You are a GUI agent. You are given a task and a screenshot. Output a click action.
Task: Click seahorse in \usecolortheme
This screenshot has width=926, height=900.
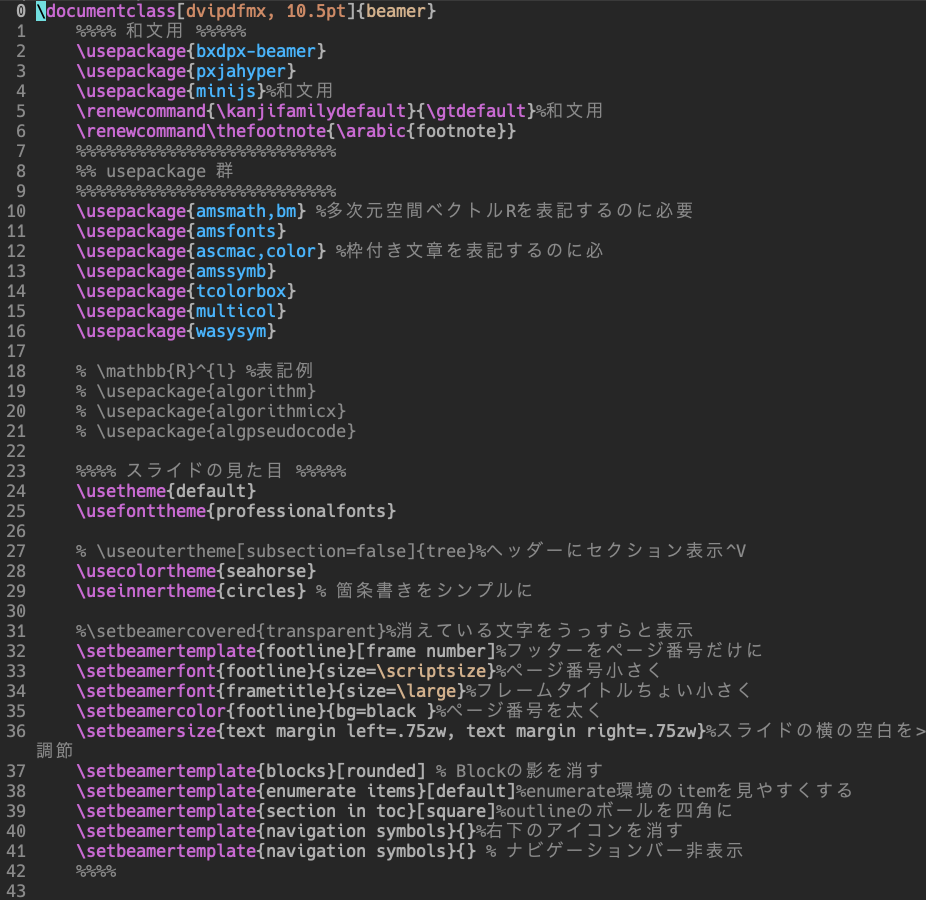pos(266,571)
